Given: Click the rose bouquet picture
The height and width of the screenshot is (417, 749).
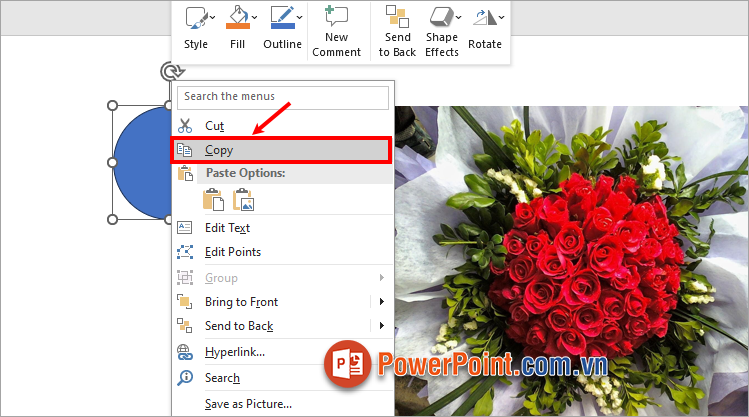Looking at the screenshot, I should (x=571, y=260).
